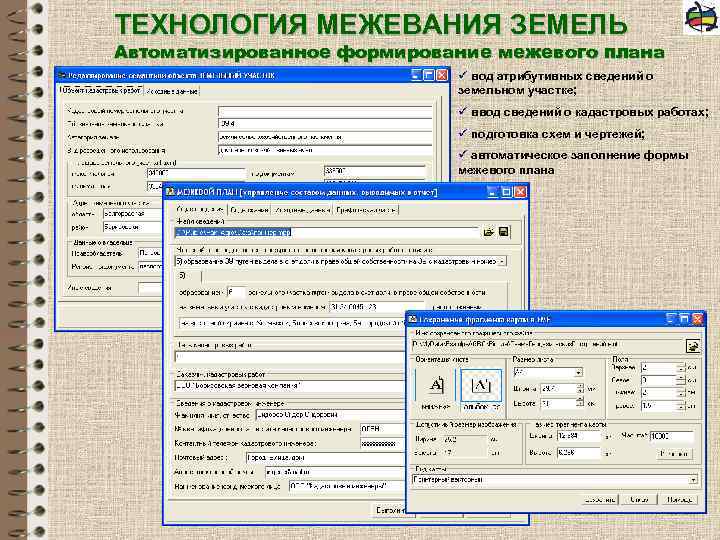Title bar icon of the Межевой план window
This screenshot has height=540, width=720.
(x=170, y=192)
